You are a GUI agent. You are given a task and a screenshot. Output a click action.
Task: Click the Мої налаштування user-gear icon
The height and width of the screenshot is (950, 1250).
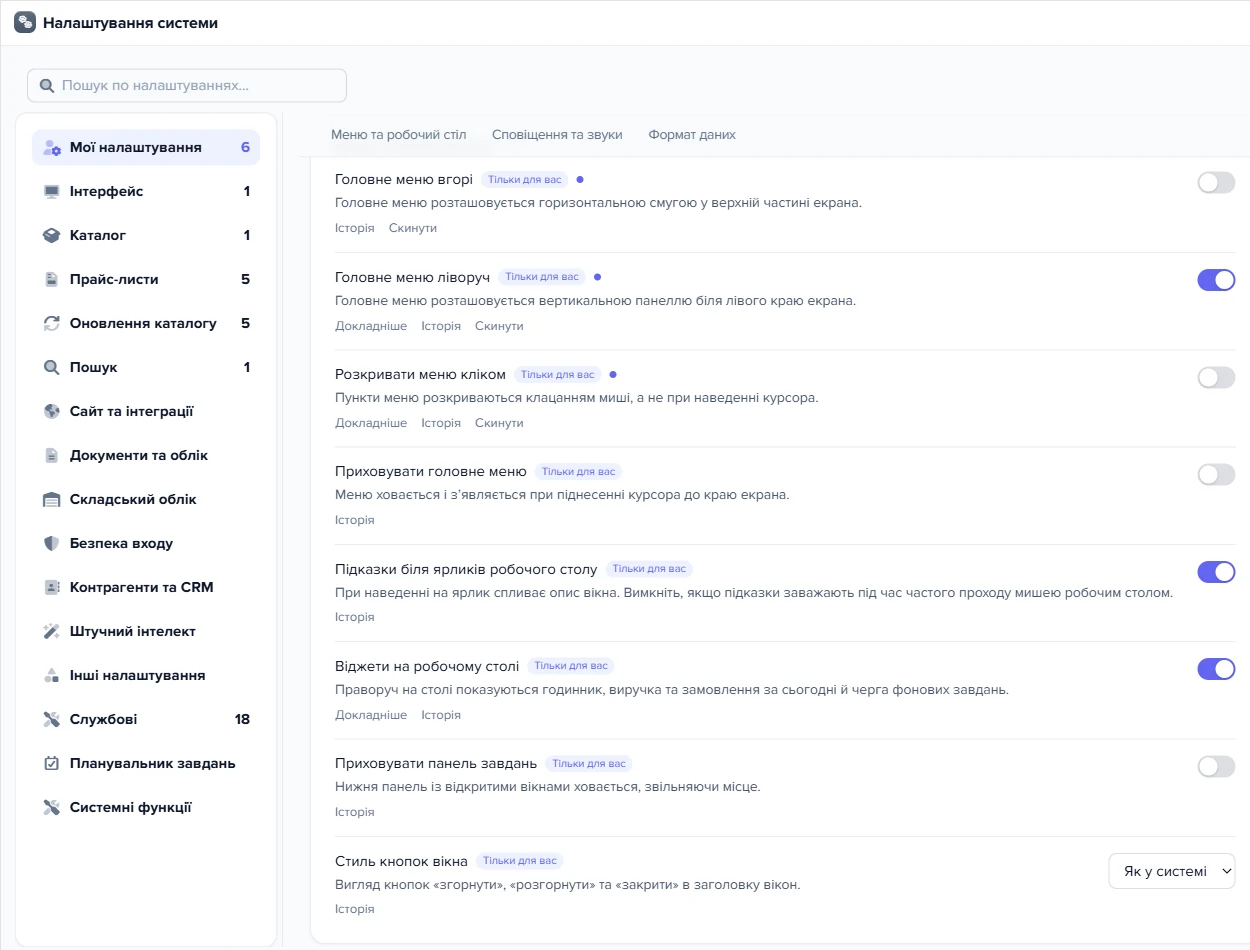tap(53, 148)
